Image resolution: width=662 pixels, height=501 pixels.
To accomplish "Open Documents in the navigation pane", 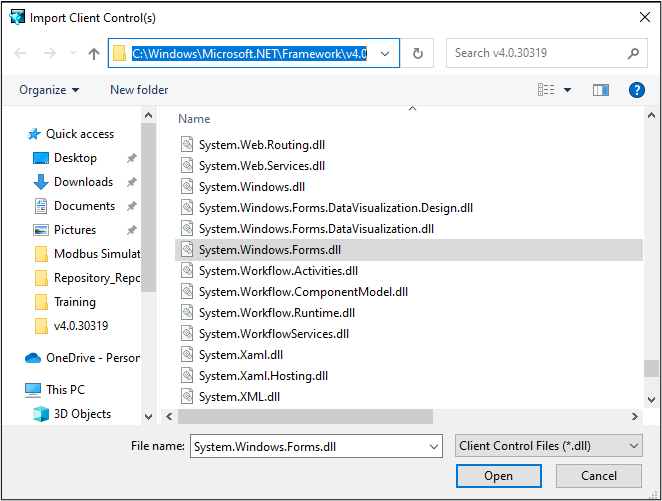I will [x=74, y=206].
